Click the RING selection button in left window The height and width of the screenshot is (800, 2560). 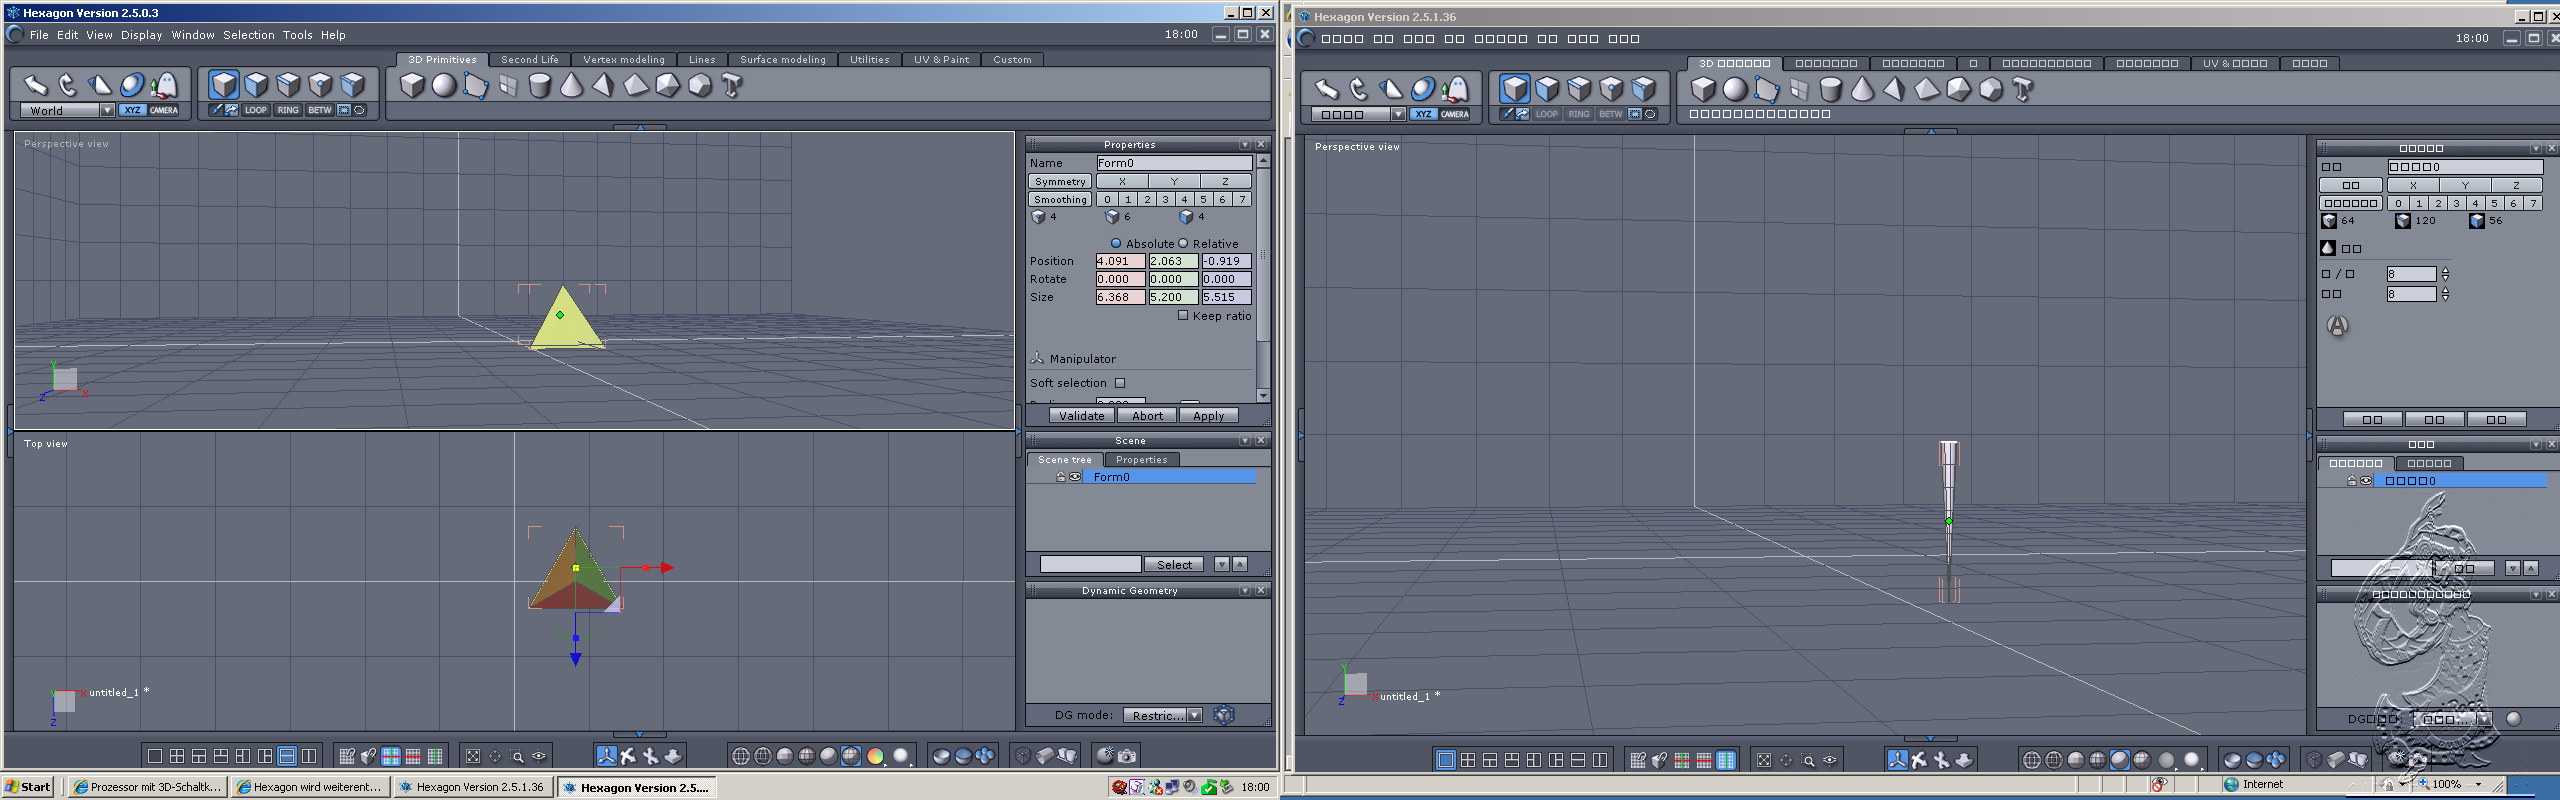click(x=288, y=110)
